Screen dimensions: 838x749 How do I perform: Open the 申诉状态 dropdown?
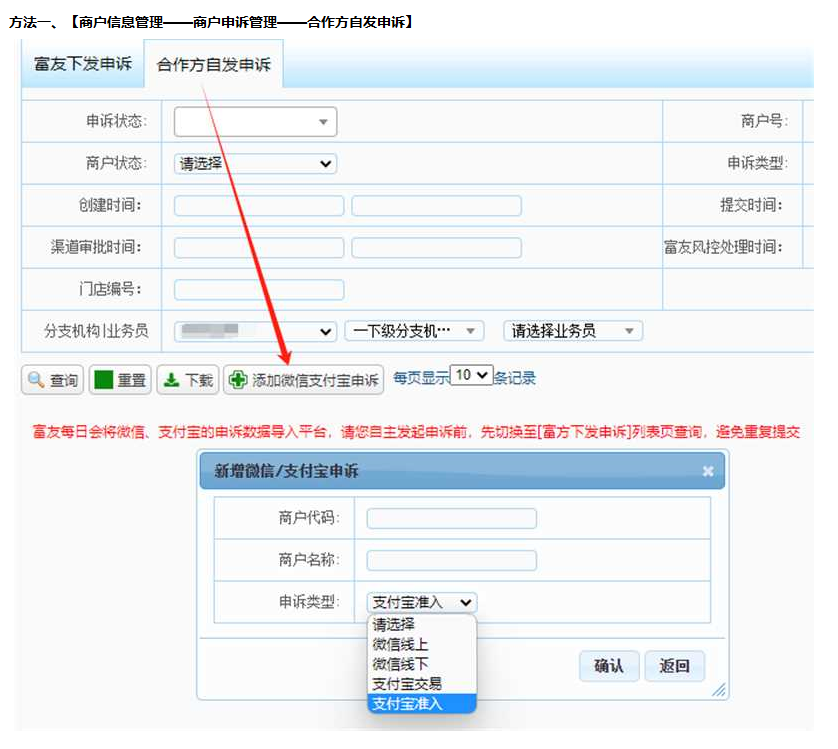255,122
